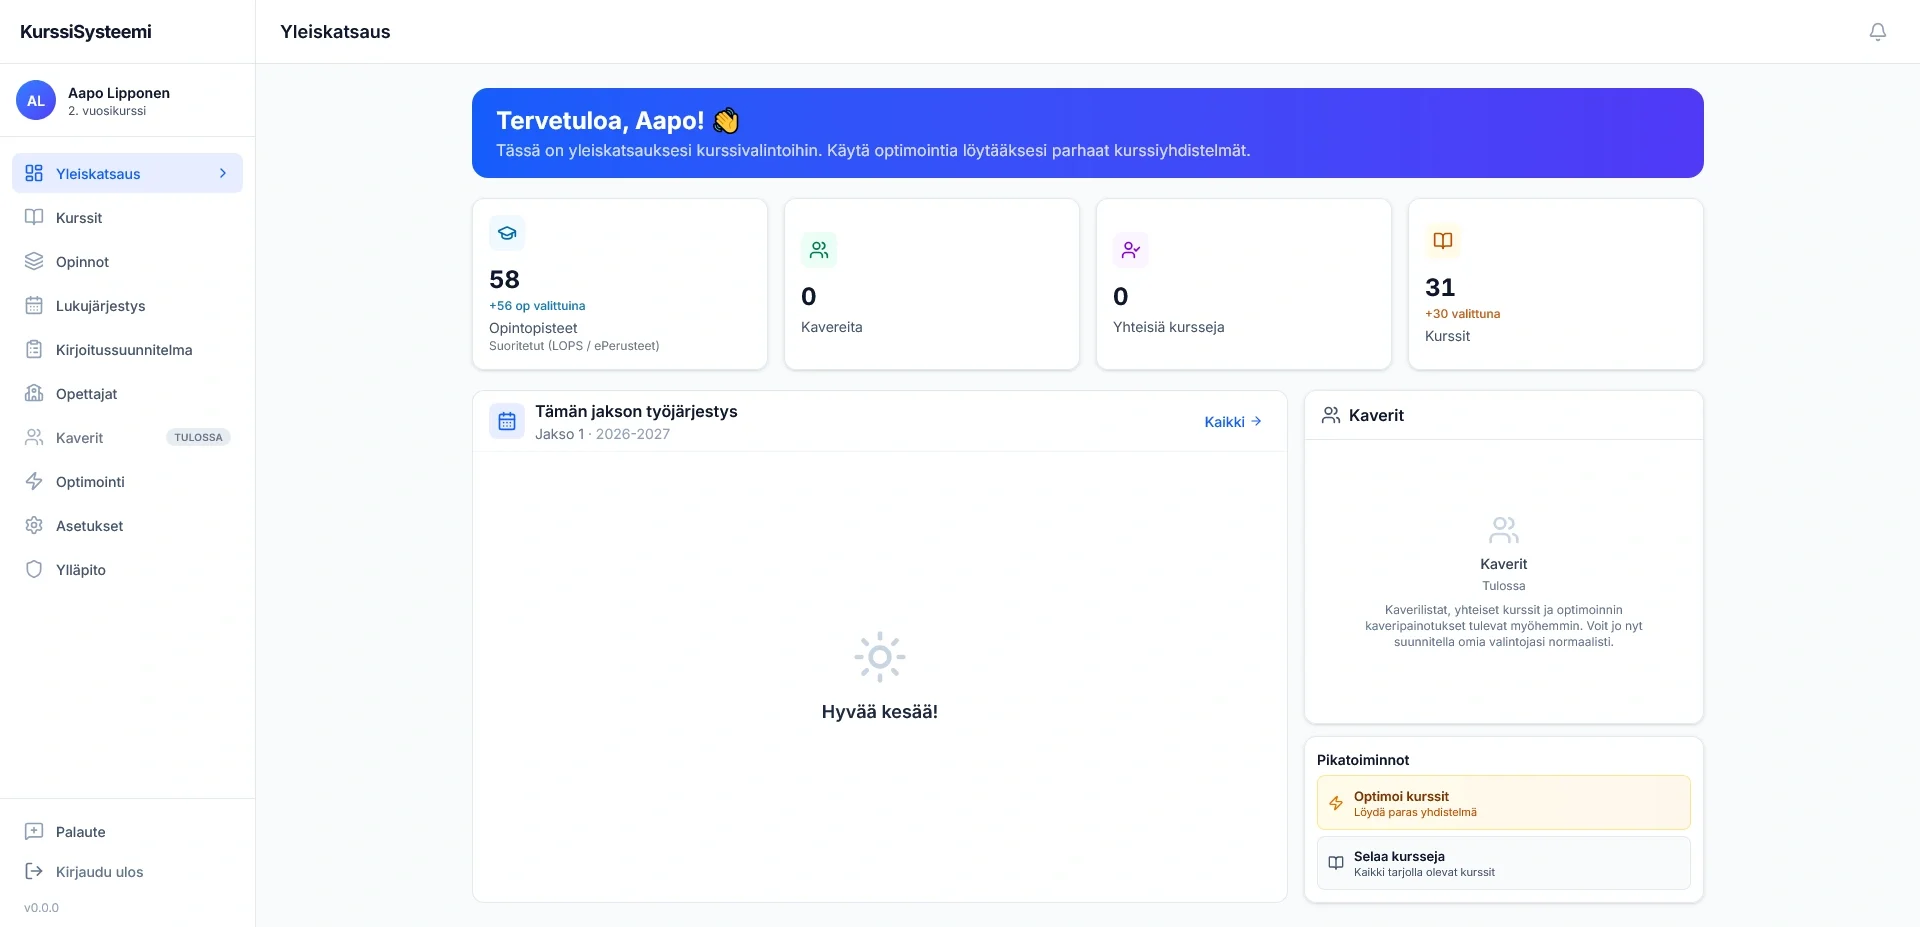
Task: Click the Kirjoitussuunnitelma clipboard icon
Action: (x=34, y=349)
